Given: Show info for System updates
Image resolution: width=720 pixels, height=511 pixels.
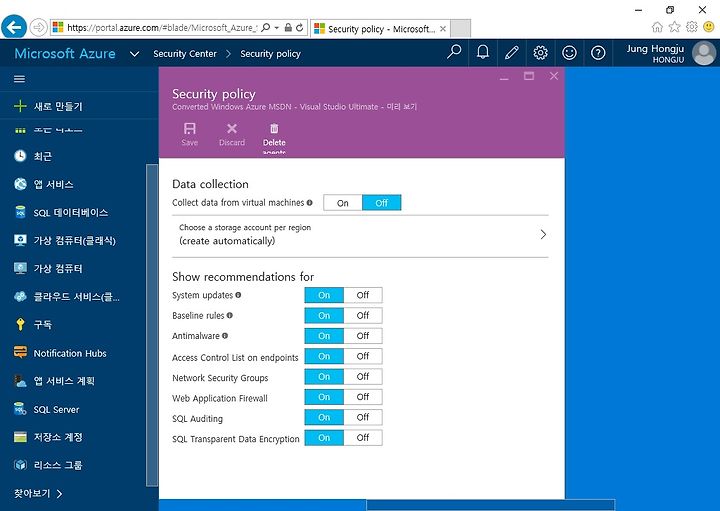Looking at the screenshot, I should [x=238, y=295].
